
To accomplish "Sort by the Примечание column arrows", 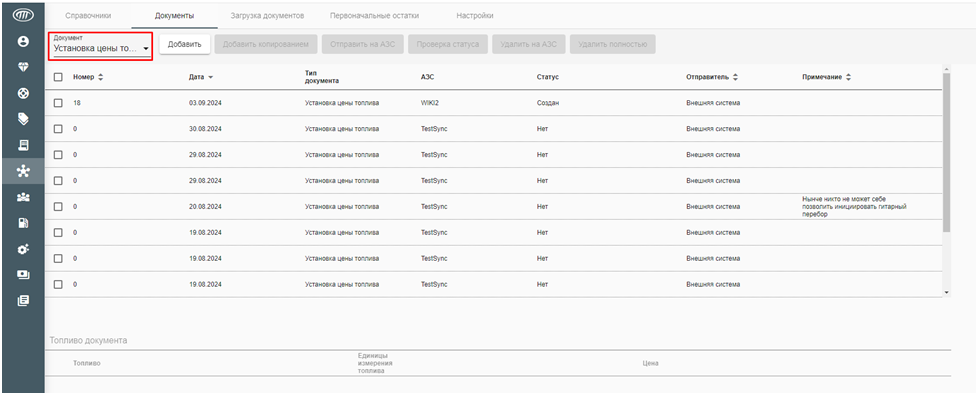I will [848, 77].
